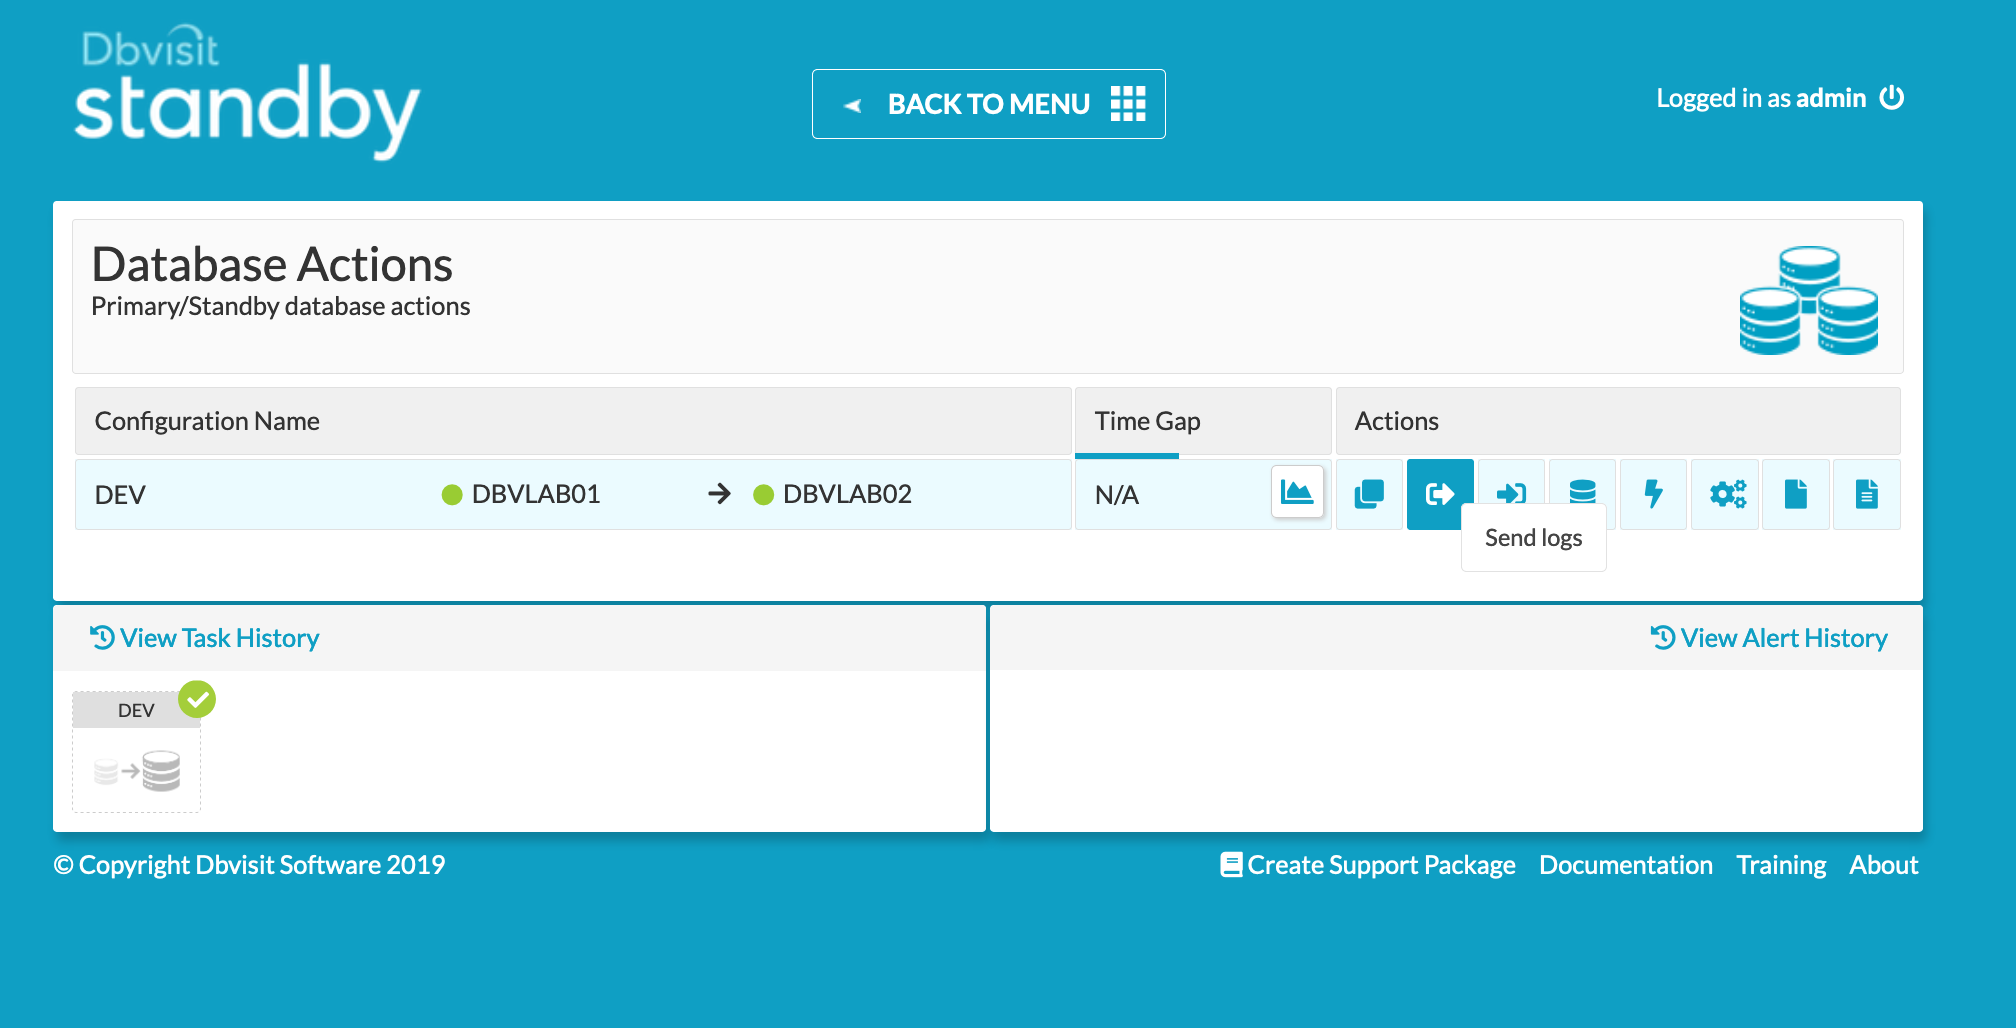Open the About link

(x=1884, y=865)
